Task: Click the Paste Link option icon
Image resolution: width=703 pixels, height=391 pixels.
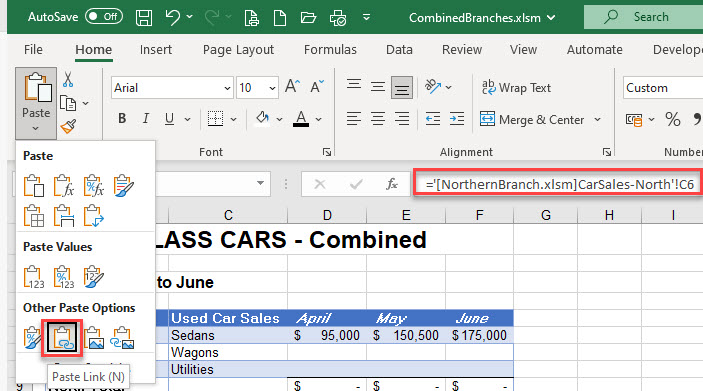Action: tap(62, 338)
